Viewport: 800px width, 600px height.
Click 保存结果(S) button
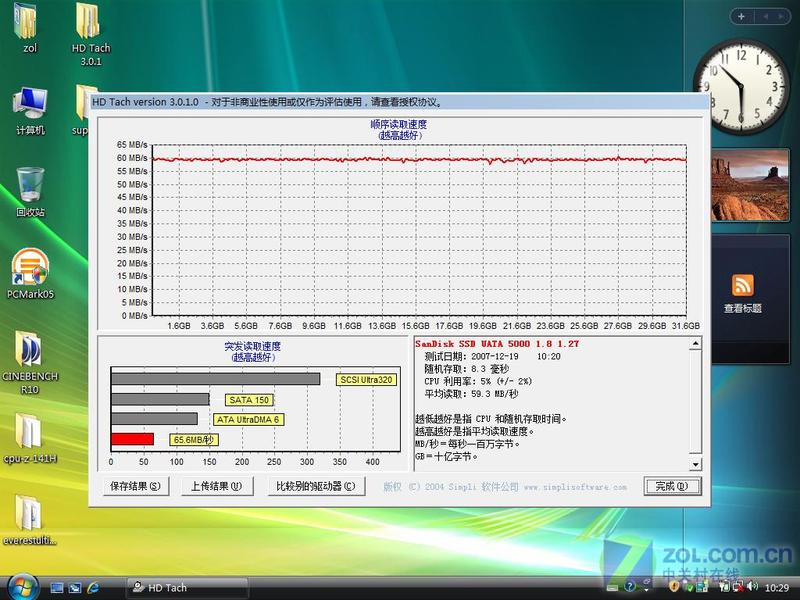coord(135,486)
